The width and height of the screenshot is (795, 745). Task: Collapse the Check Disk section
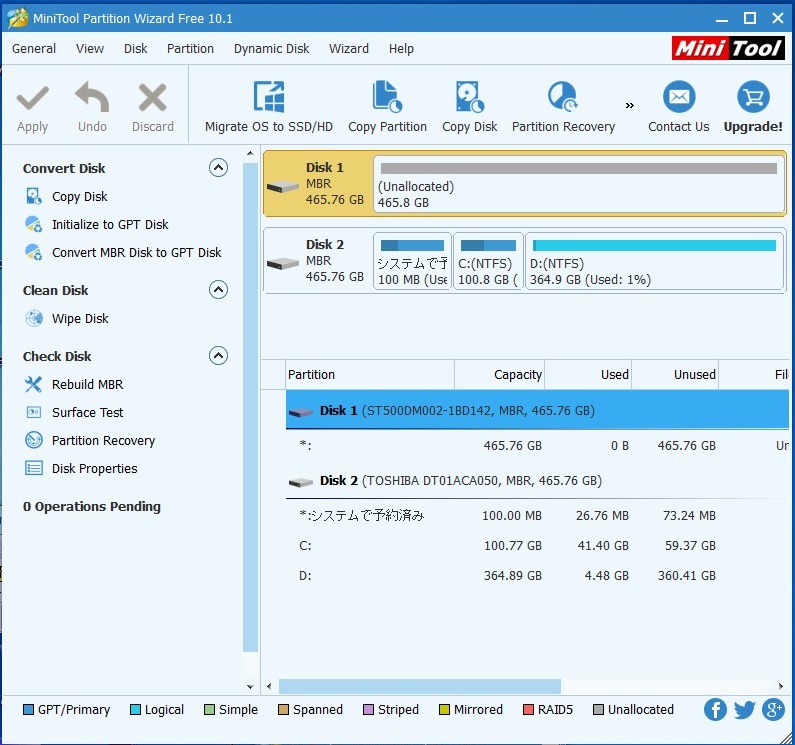pos(218,356)
